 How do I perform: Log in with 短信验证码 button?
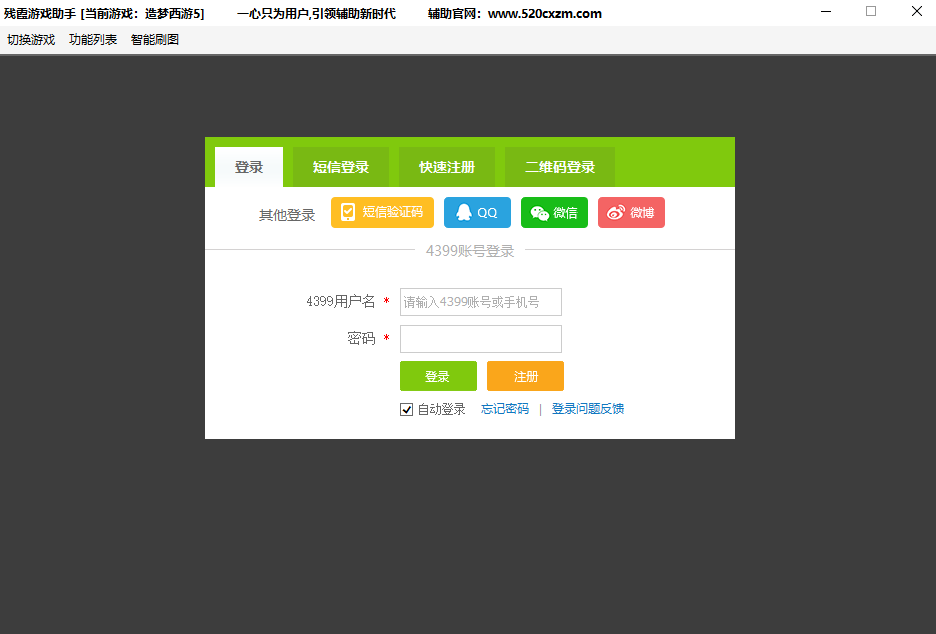tap(382, 213)
